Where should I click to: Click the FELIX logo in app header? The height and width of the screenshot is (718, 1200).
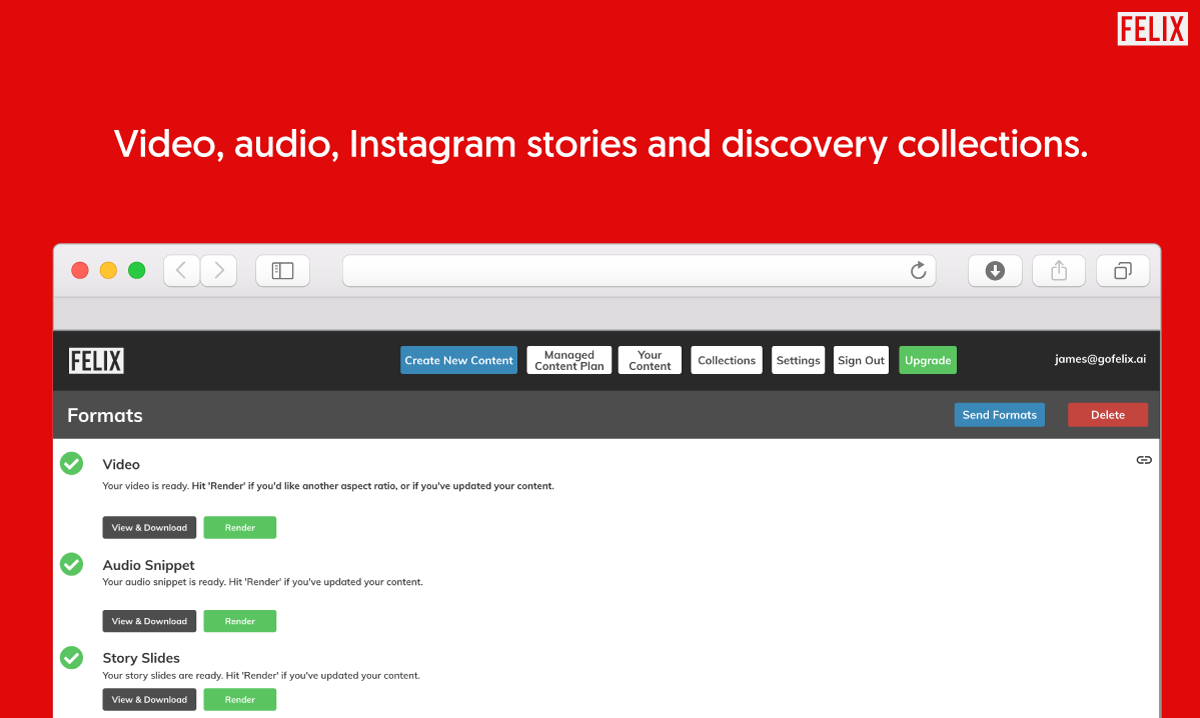(x=96, y=361)
